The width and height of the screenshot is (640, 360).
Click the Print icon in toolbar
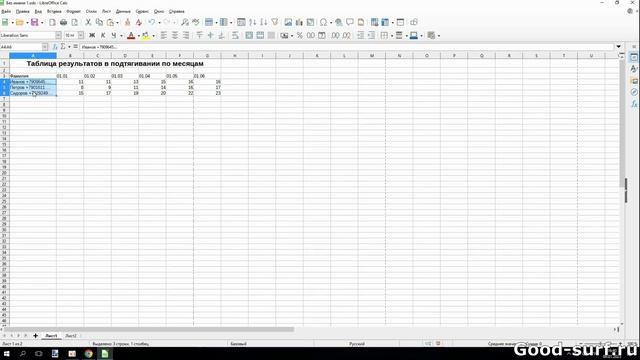(63, 22)
